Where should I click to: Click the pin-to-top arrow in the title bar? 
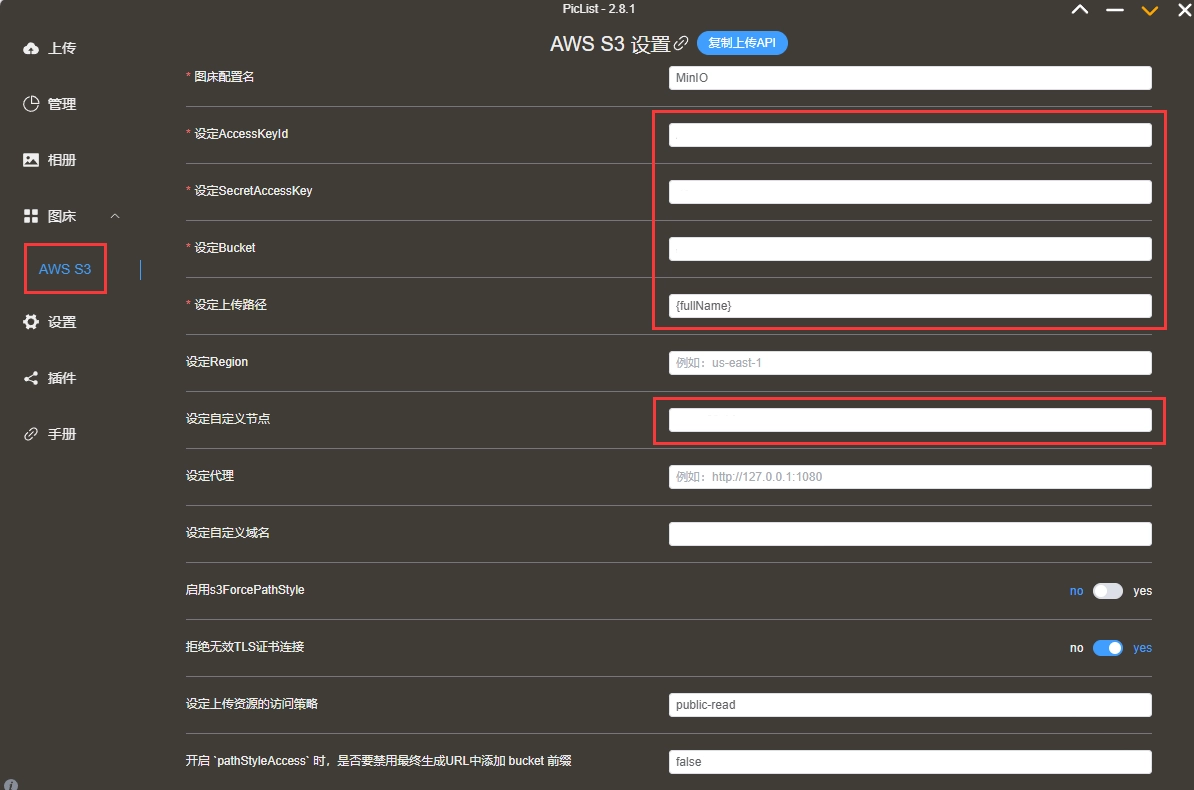tap(1079, 10)
